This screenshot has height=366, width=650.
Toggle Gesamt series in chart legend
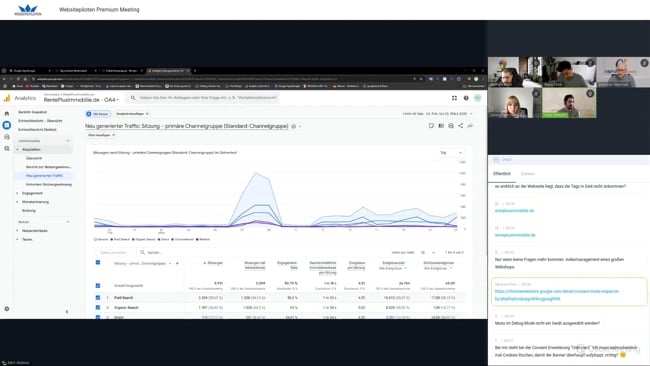101,240
